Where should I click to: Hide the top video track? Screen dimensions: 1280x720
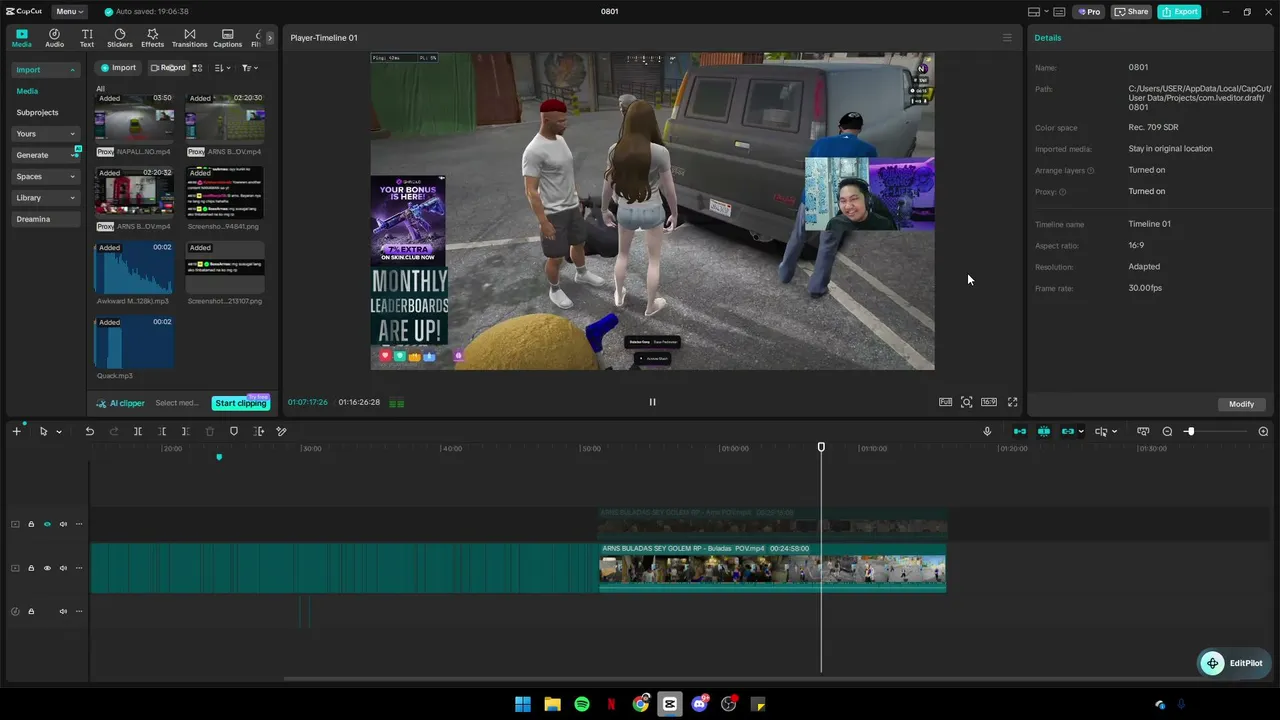click(47, 524)
